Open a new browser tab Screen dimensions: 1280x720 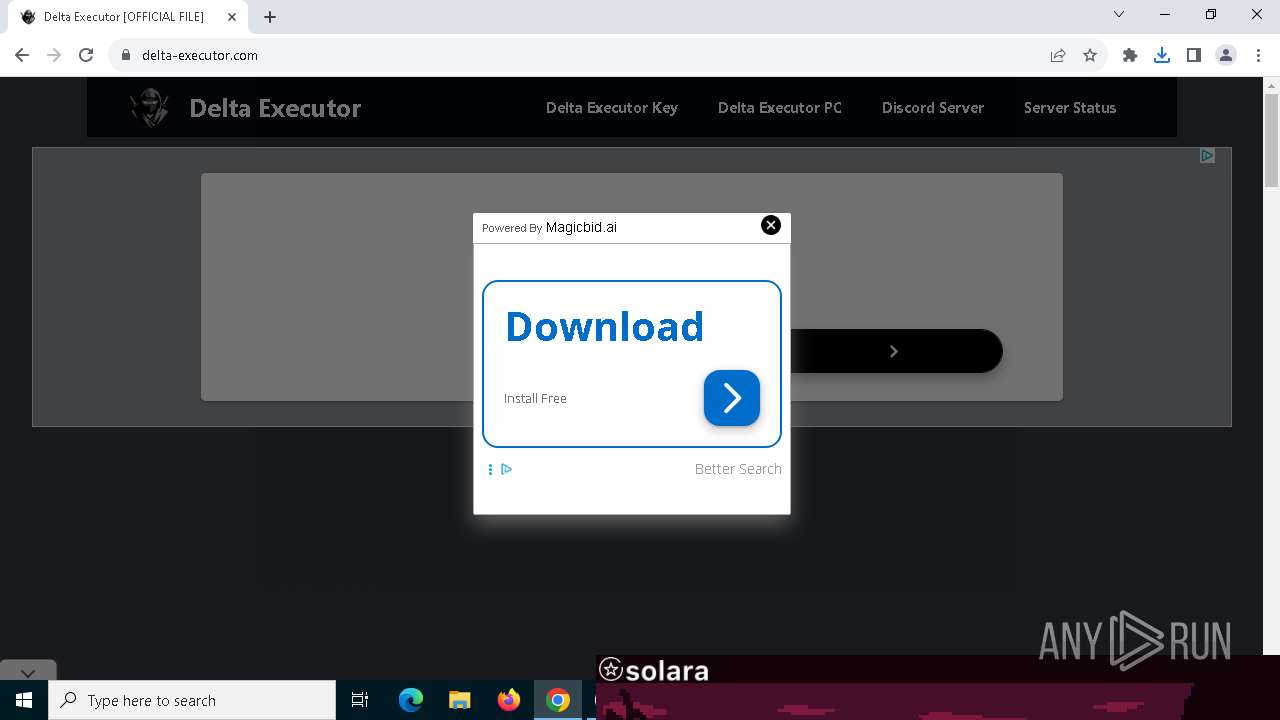click(270, 17)
